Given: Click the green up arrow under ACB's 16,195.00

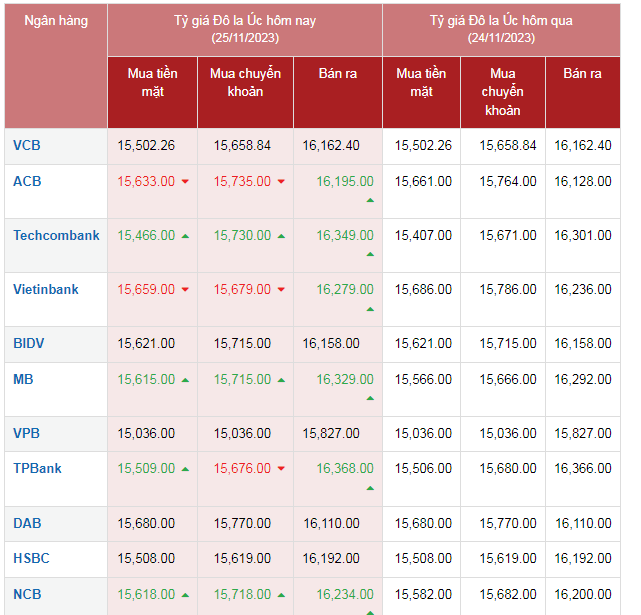Looking at the screenshot, I should [370, 200].
